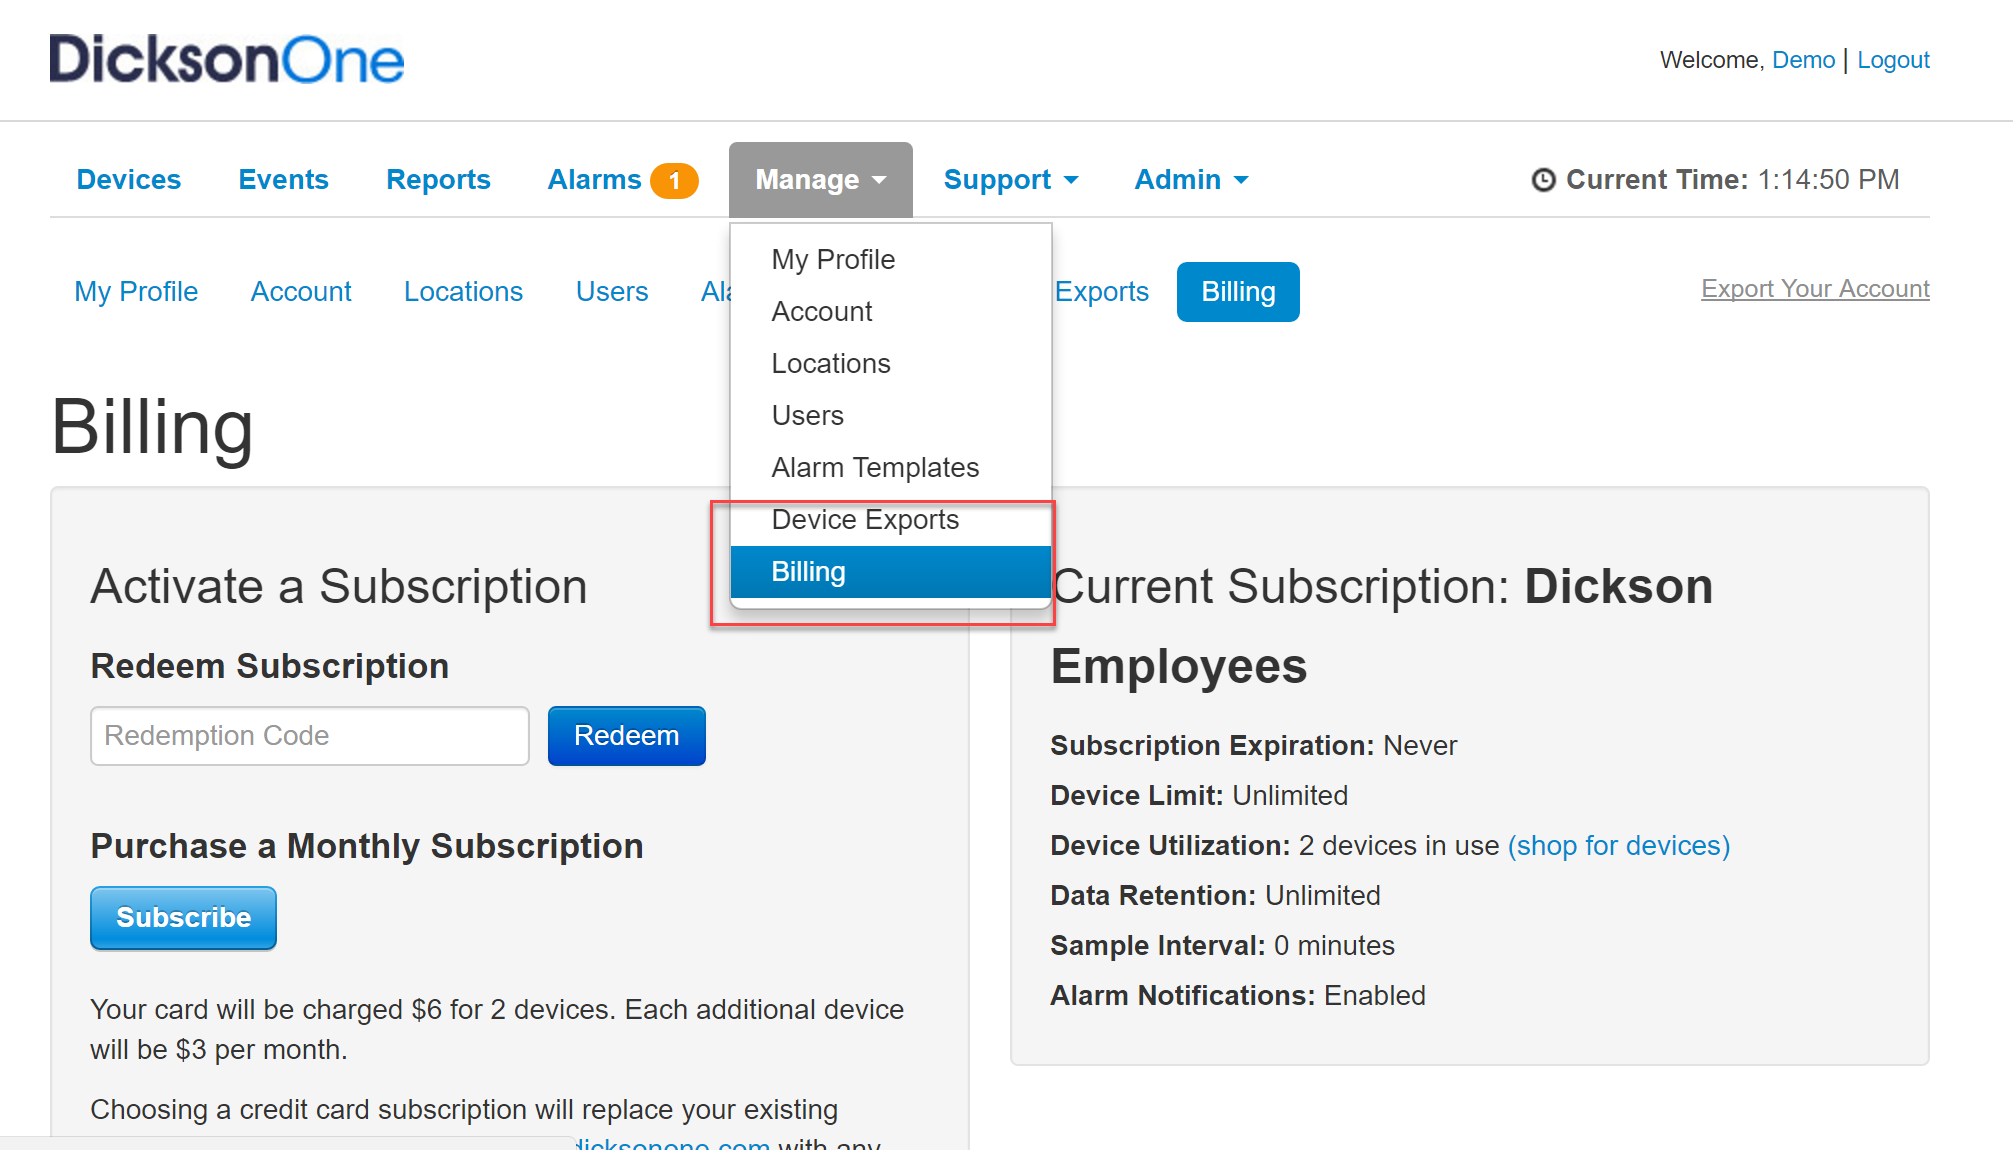Viewport: 2013px width, 1150px height.
Task: Open the Alarms navigation item
Action: (x=594, y=180)
